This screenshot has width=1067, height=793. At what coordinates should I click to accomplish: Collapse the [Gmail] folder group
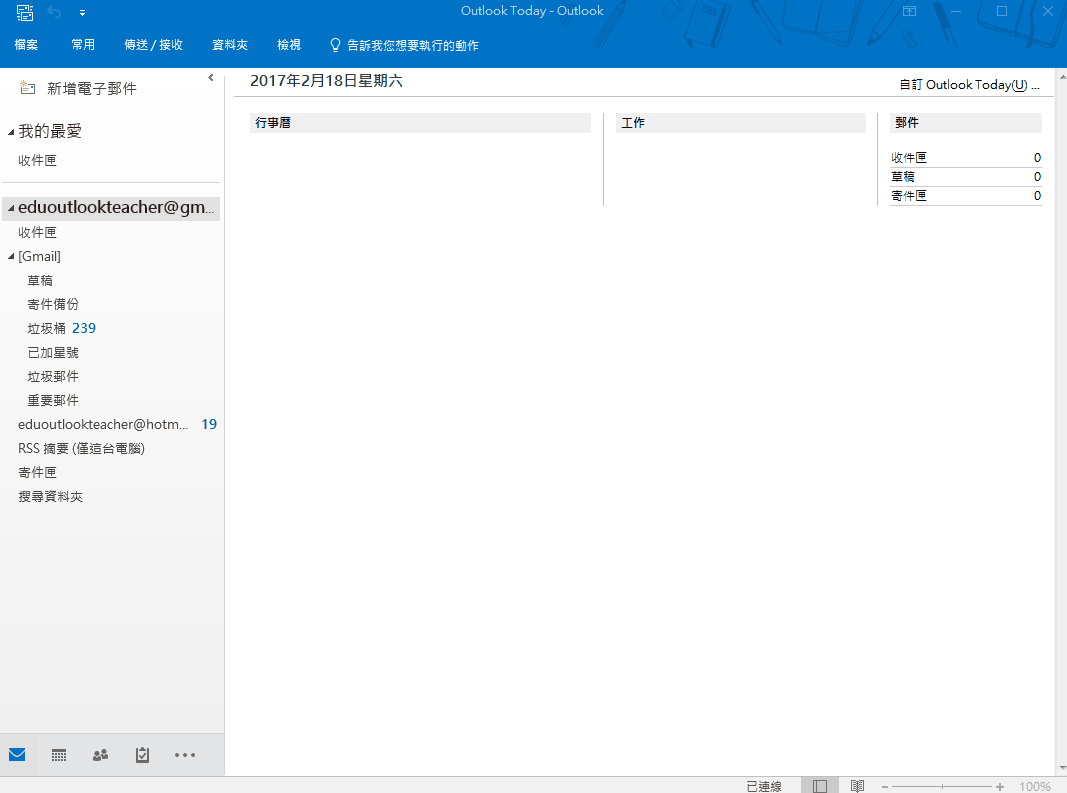pos(11,257)
